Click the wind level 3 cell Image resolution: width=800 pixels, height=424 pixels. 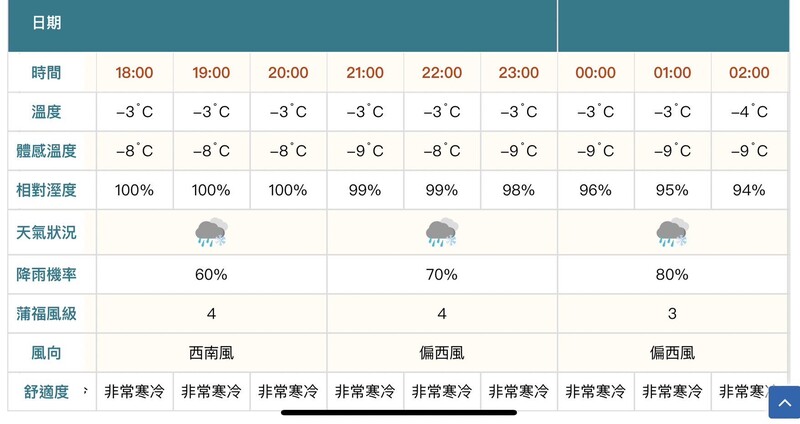672,313
